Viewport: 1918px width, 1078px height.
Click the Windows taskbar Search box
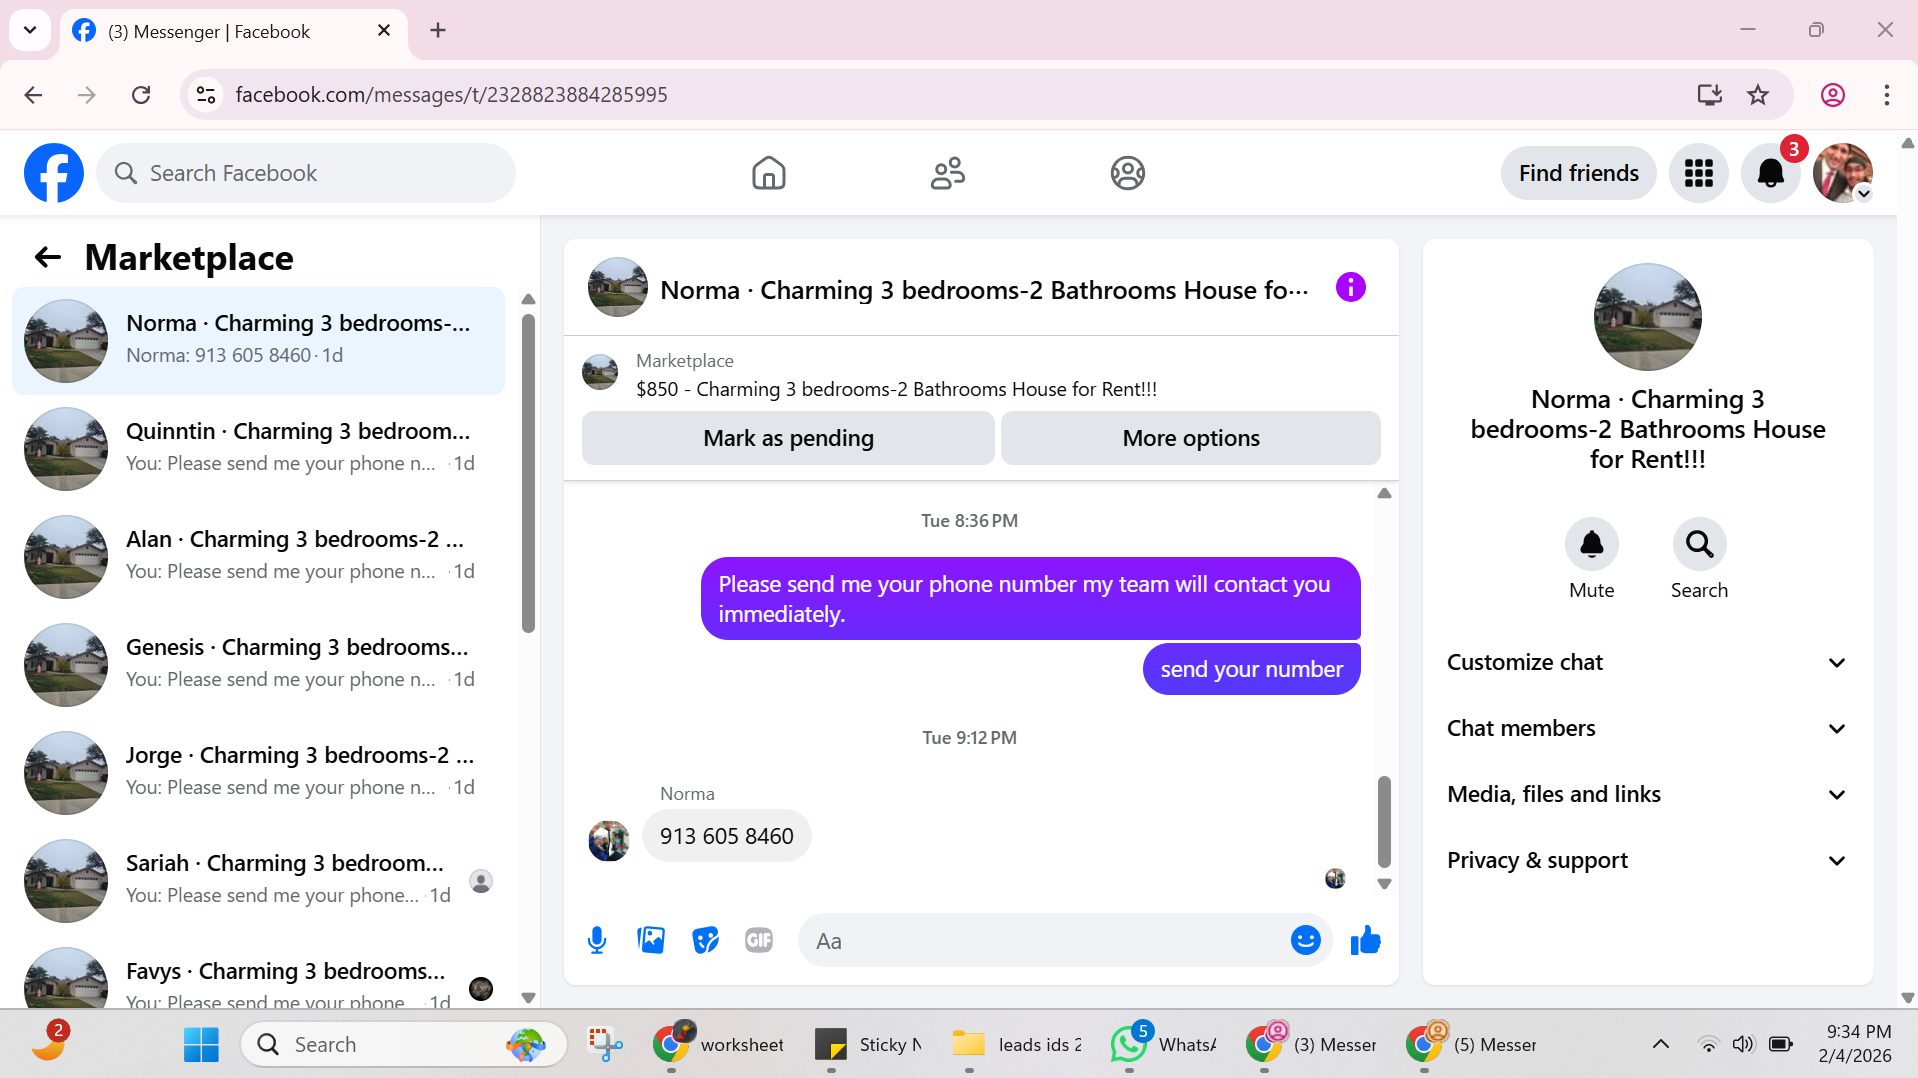point(403,1044)
